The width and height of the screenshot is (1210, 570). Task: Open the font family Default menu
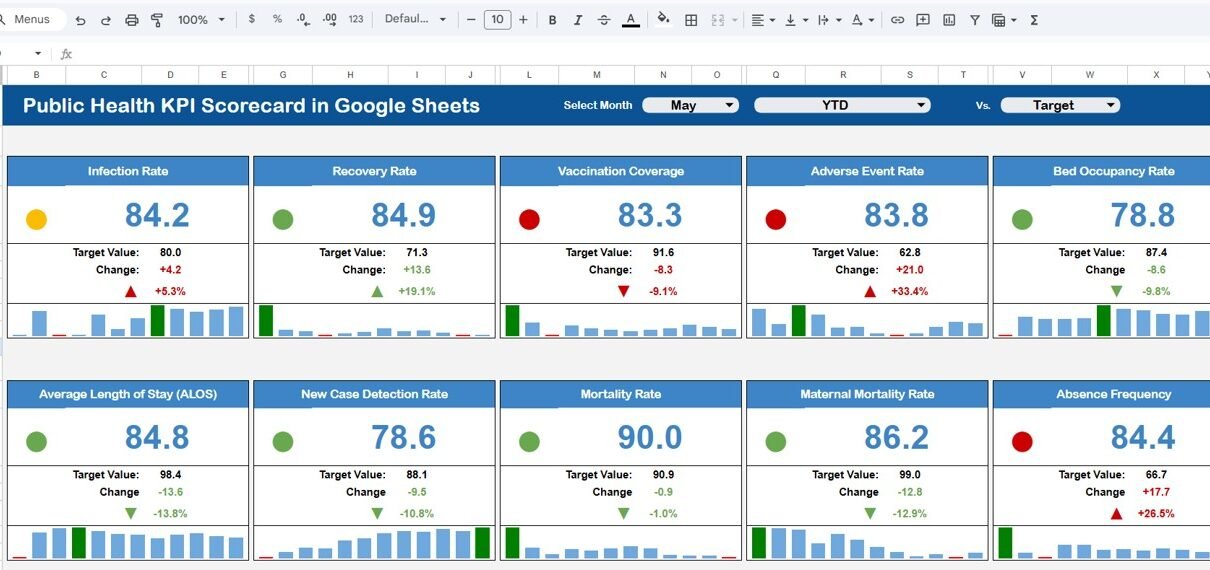[x=415, y=20]
